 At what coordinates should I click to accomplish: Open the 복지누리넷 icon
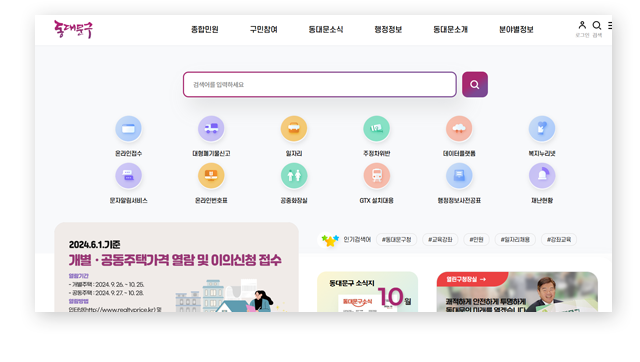542,129
